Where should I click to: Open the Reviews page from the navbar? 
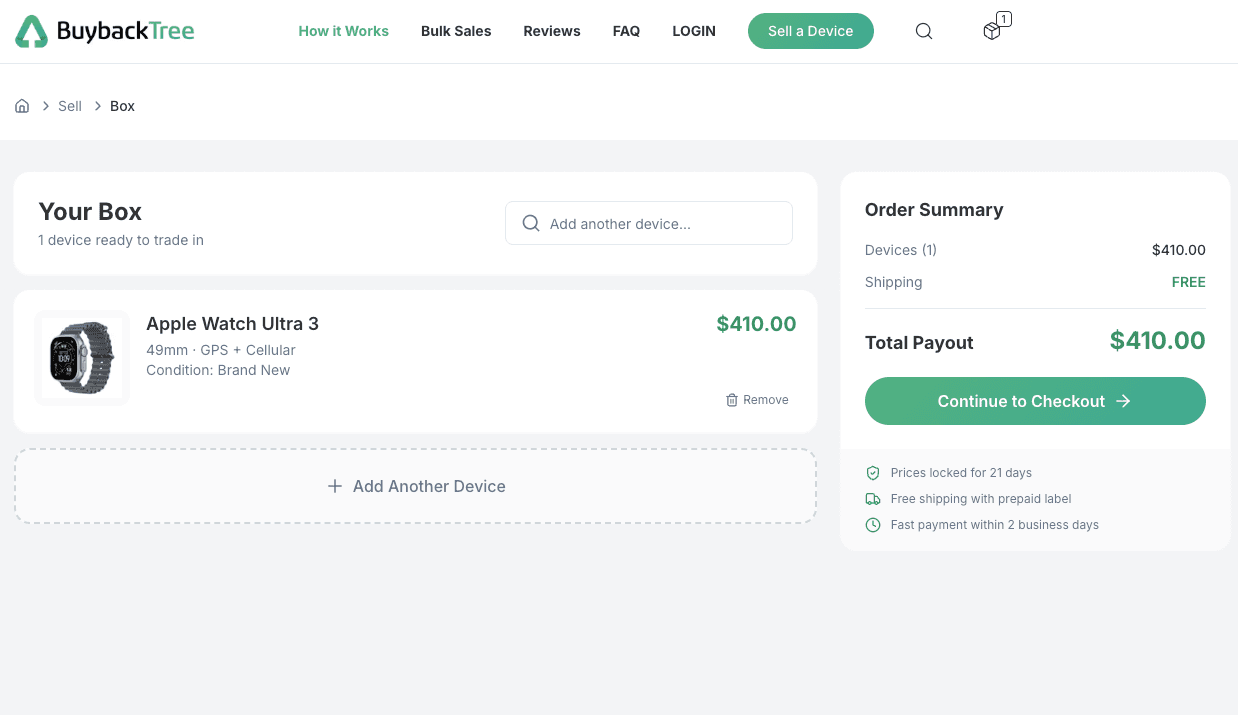pos(551,31)
